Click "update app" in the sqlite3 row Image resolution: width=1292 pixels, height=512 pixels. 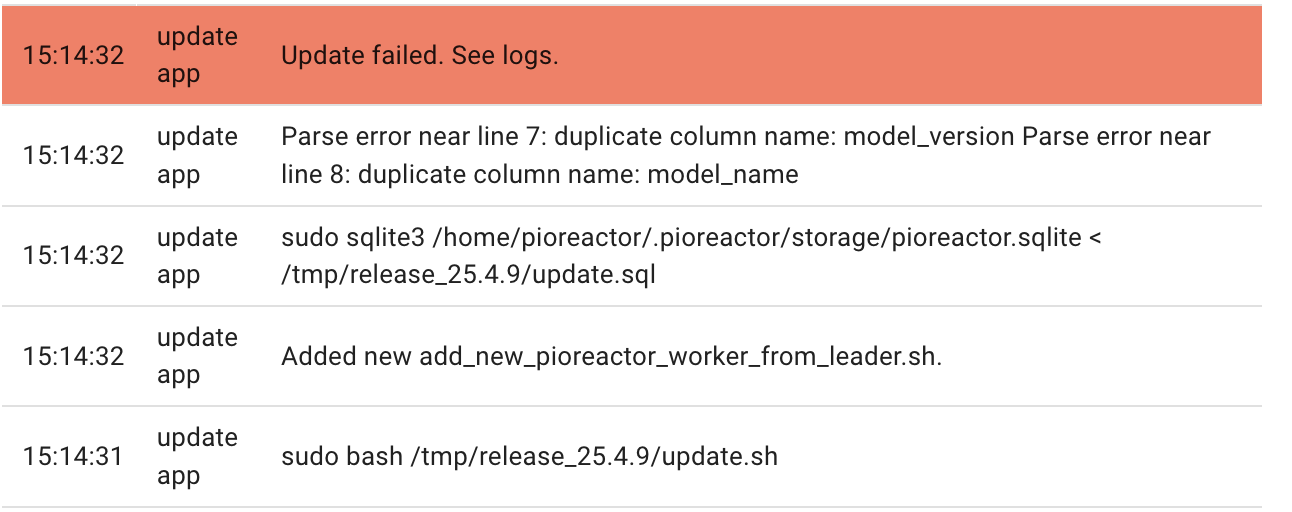pos(197,255)
